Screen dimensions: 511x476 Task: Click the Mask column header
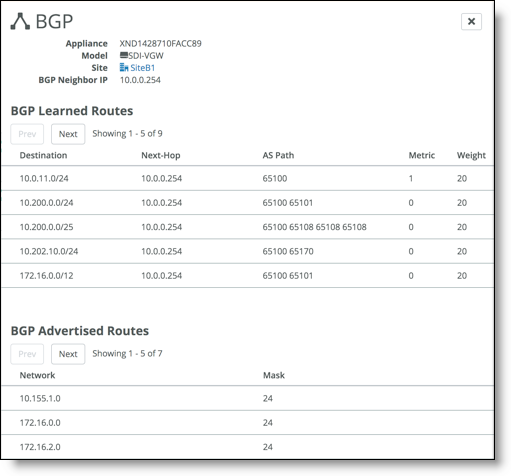click(x=274, y=375)
